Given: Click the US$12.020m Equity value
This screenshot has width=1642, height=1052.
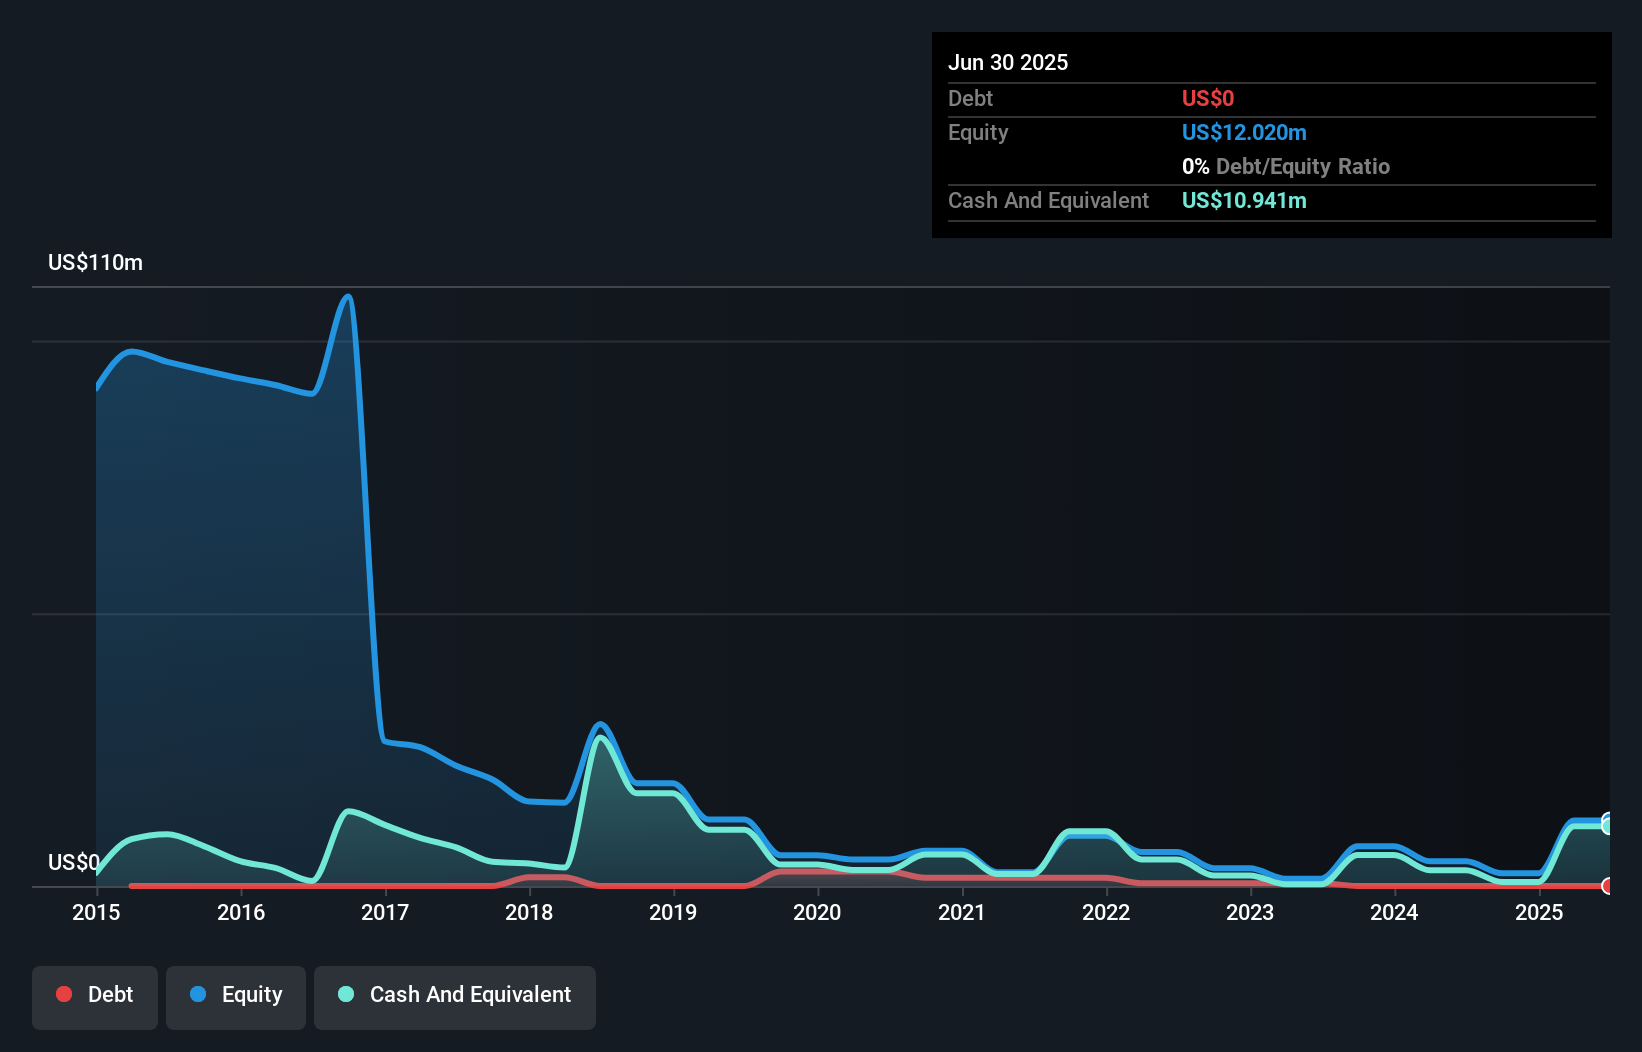Looking at the screenshot, I should [1244, 132].
